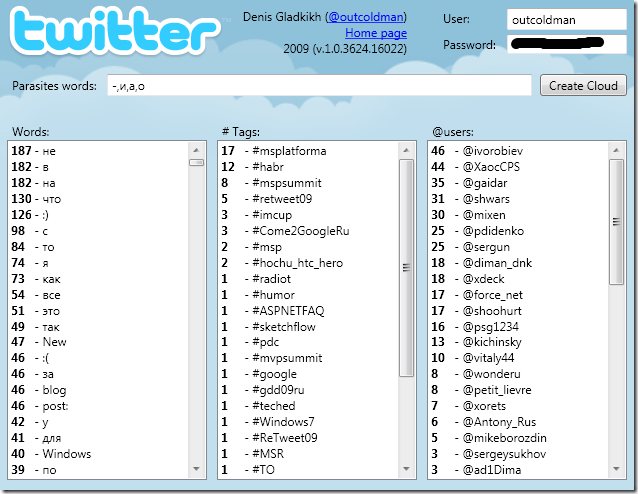638x494 pixels.
Task: Select tag row #sketchflow
Action: 308,327
